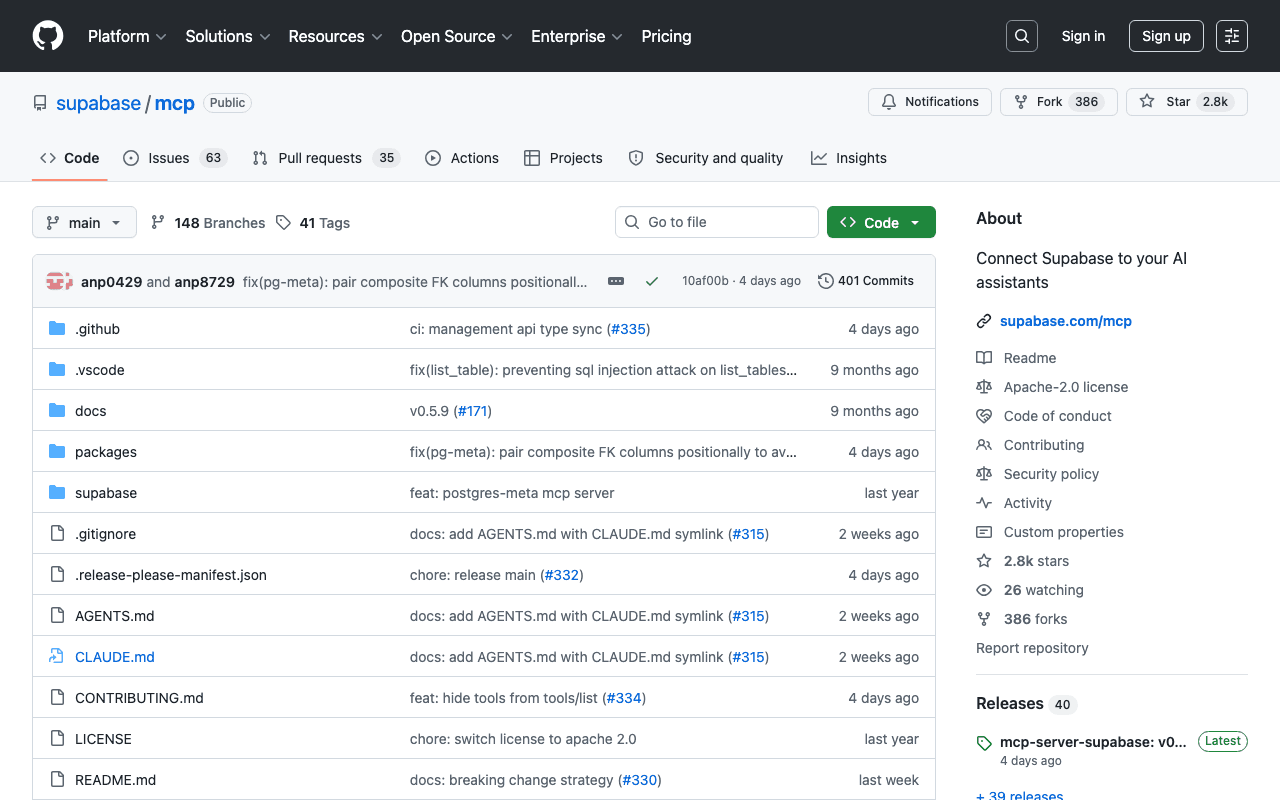Open the .gitignore file
The height and width of the screenshot is (800, 1280).
pos(105,534)
